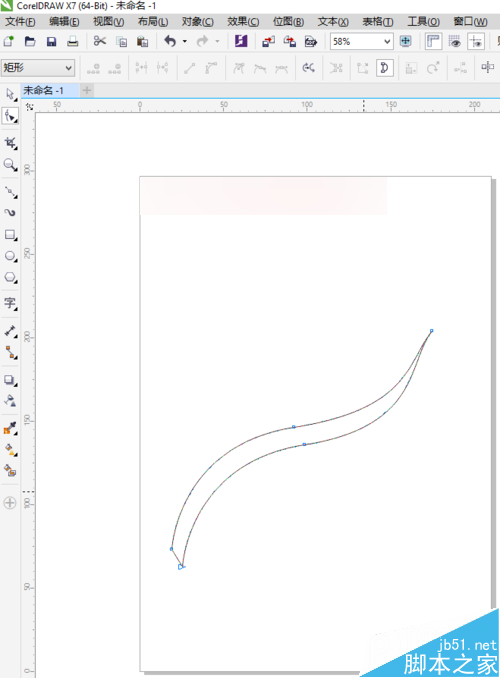The height and width of the screenshot is (678, 500).
Task: Click the Stretch or scale nodes button
Action: pos(411,68)
